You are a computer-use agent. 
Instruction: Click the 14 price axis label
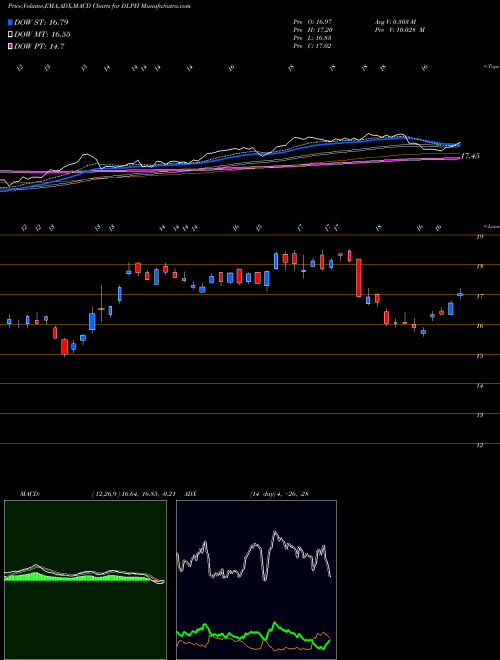click(479, 386)
